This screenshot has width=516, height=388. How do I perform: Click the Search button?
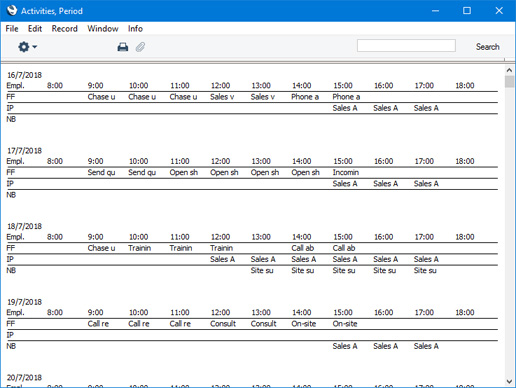(x=488, y=47)
